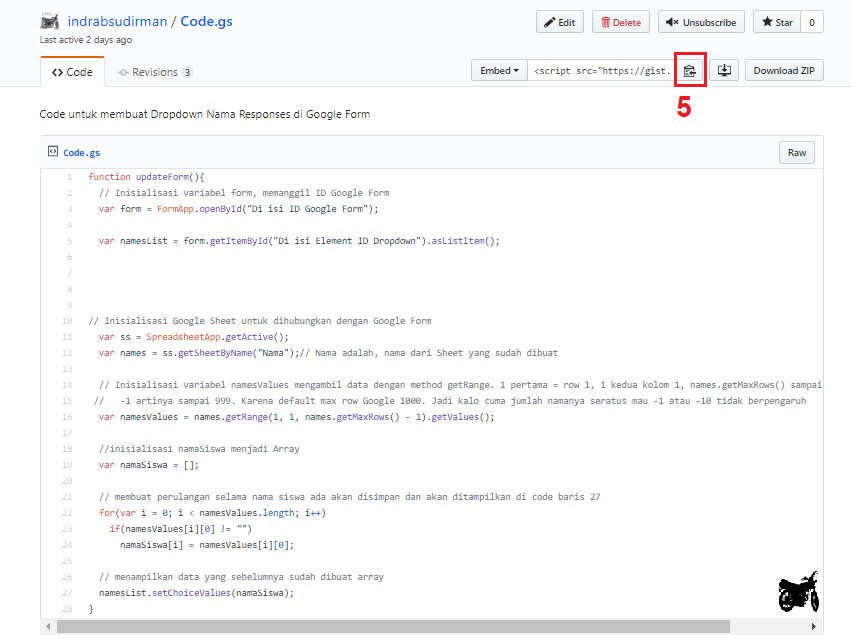Click the user avatar next to indrabsudirman

click(x=49, y=21)
